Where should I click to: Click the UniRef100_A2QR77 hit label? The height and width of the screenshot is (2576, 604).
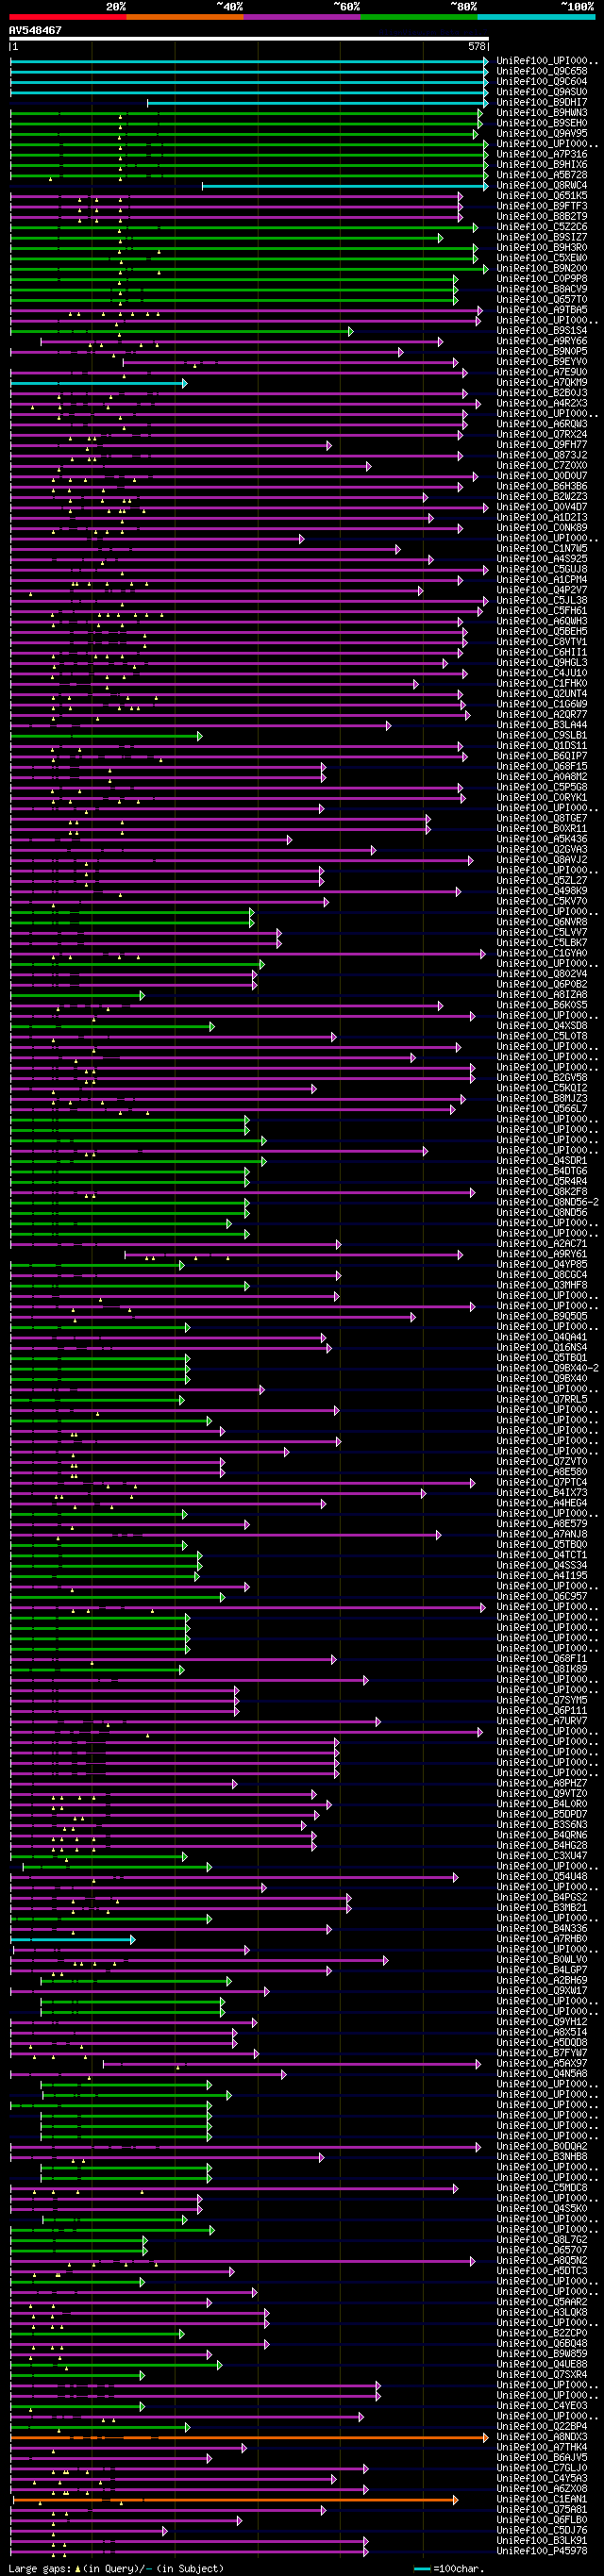tap(542, 714)
